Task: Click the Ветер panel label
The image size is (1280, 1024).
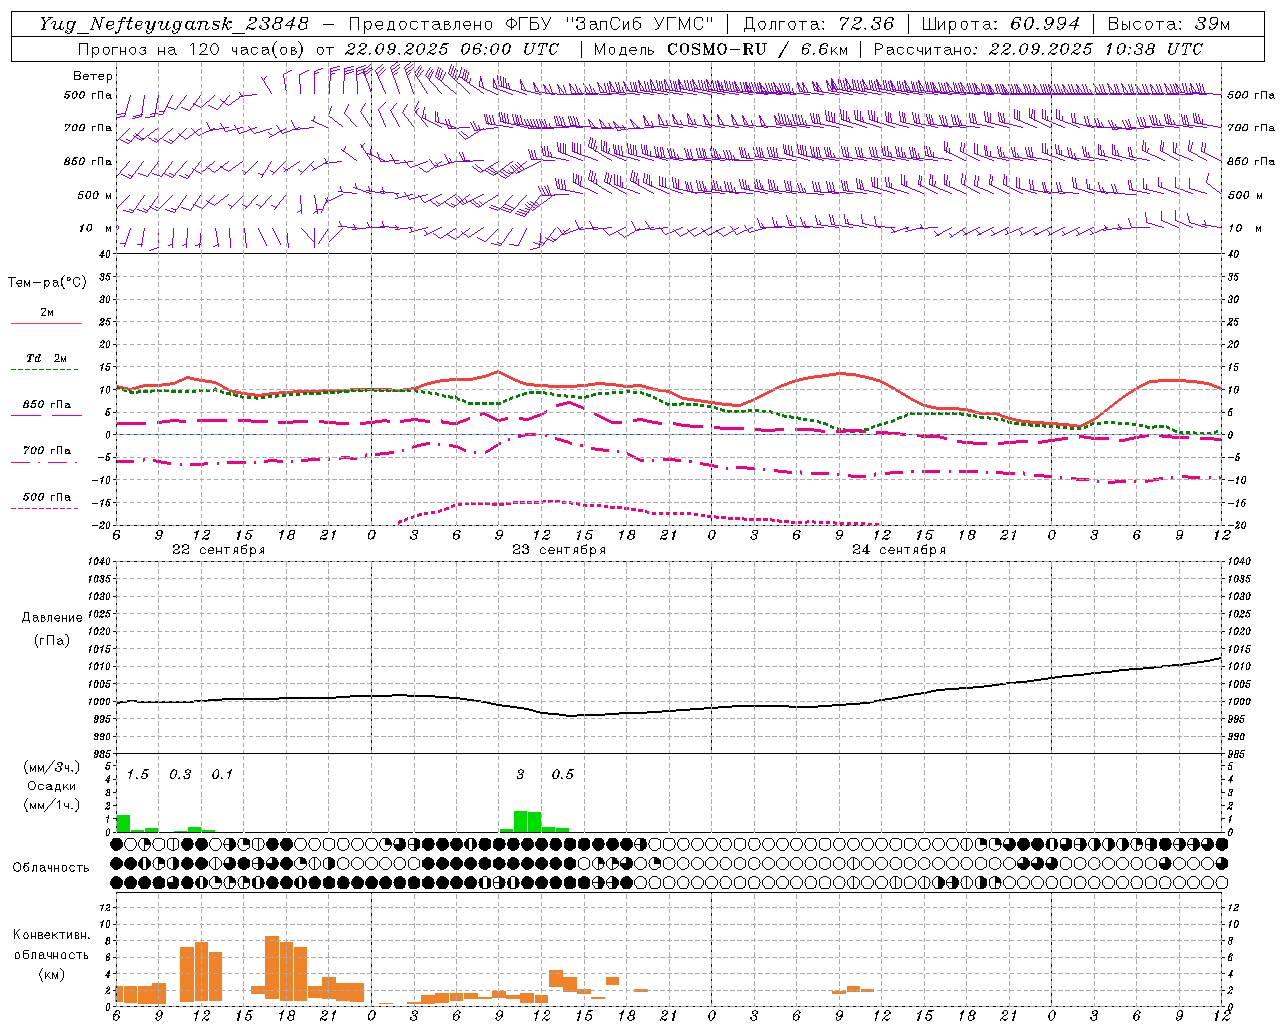Action: [93, 76]
